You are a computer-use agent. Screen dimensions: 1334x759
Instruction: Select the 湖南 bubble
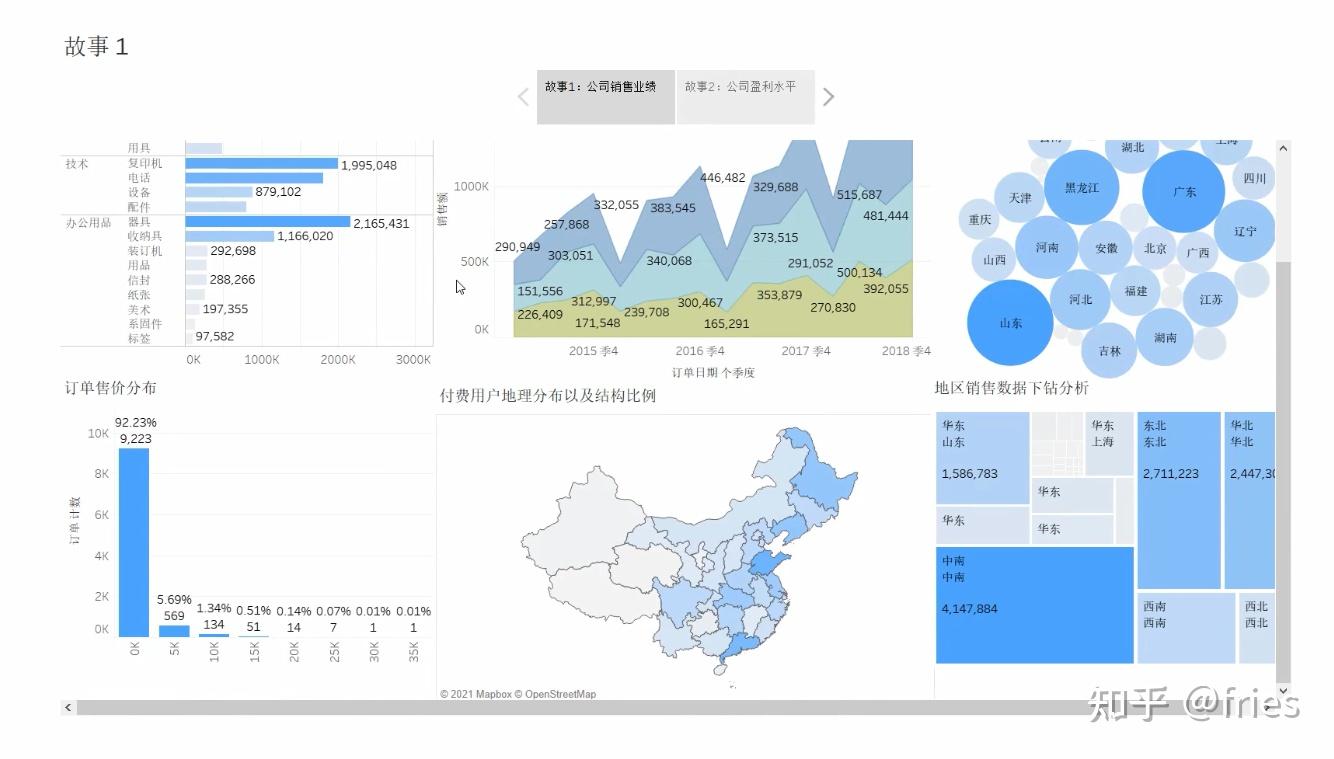(x=1165, y=338)
